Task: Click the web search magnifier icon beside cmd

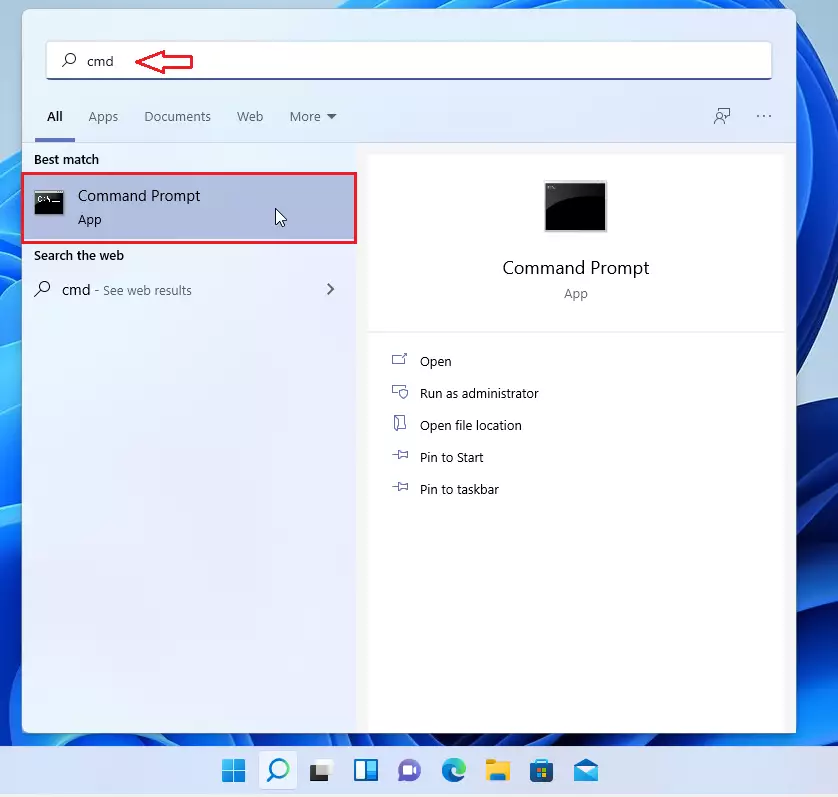Action: (42, 289)
